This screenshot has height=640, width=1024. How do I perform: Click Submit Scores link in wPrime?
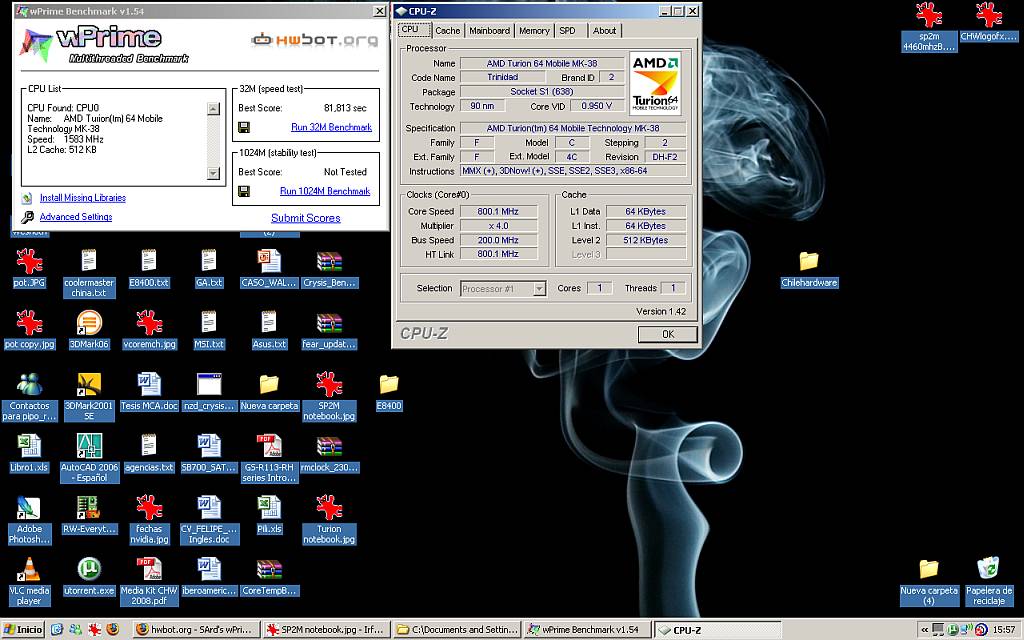tap(306, 218)
